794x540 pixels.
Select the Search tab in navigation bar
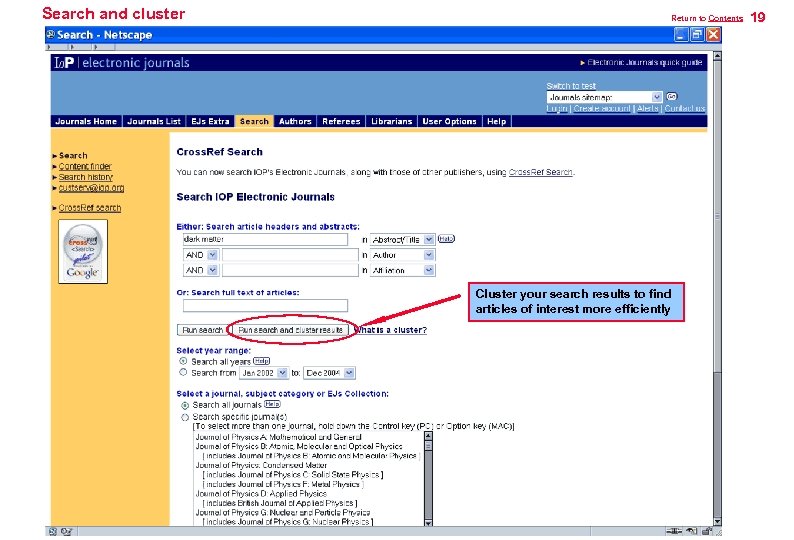[254, 121]
